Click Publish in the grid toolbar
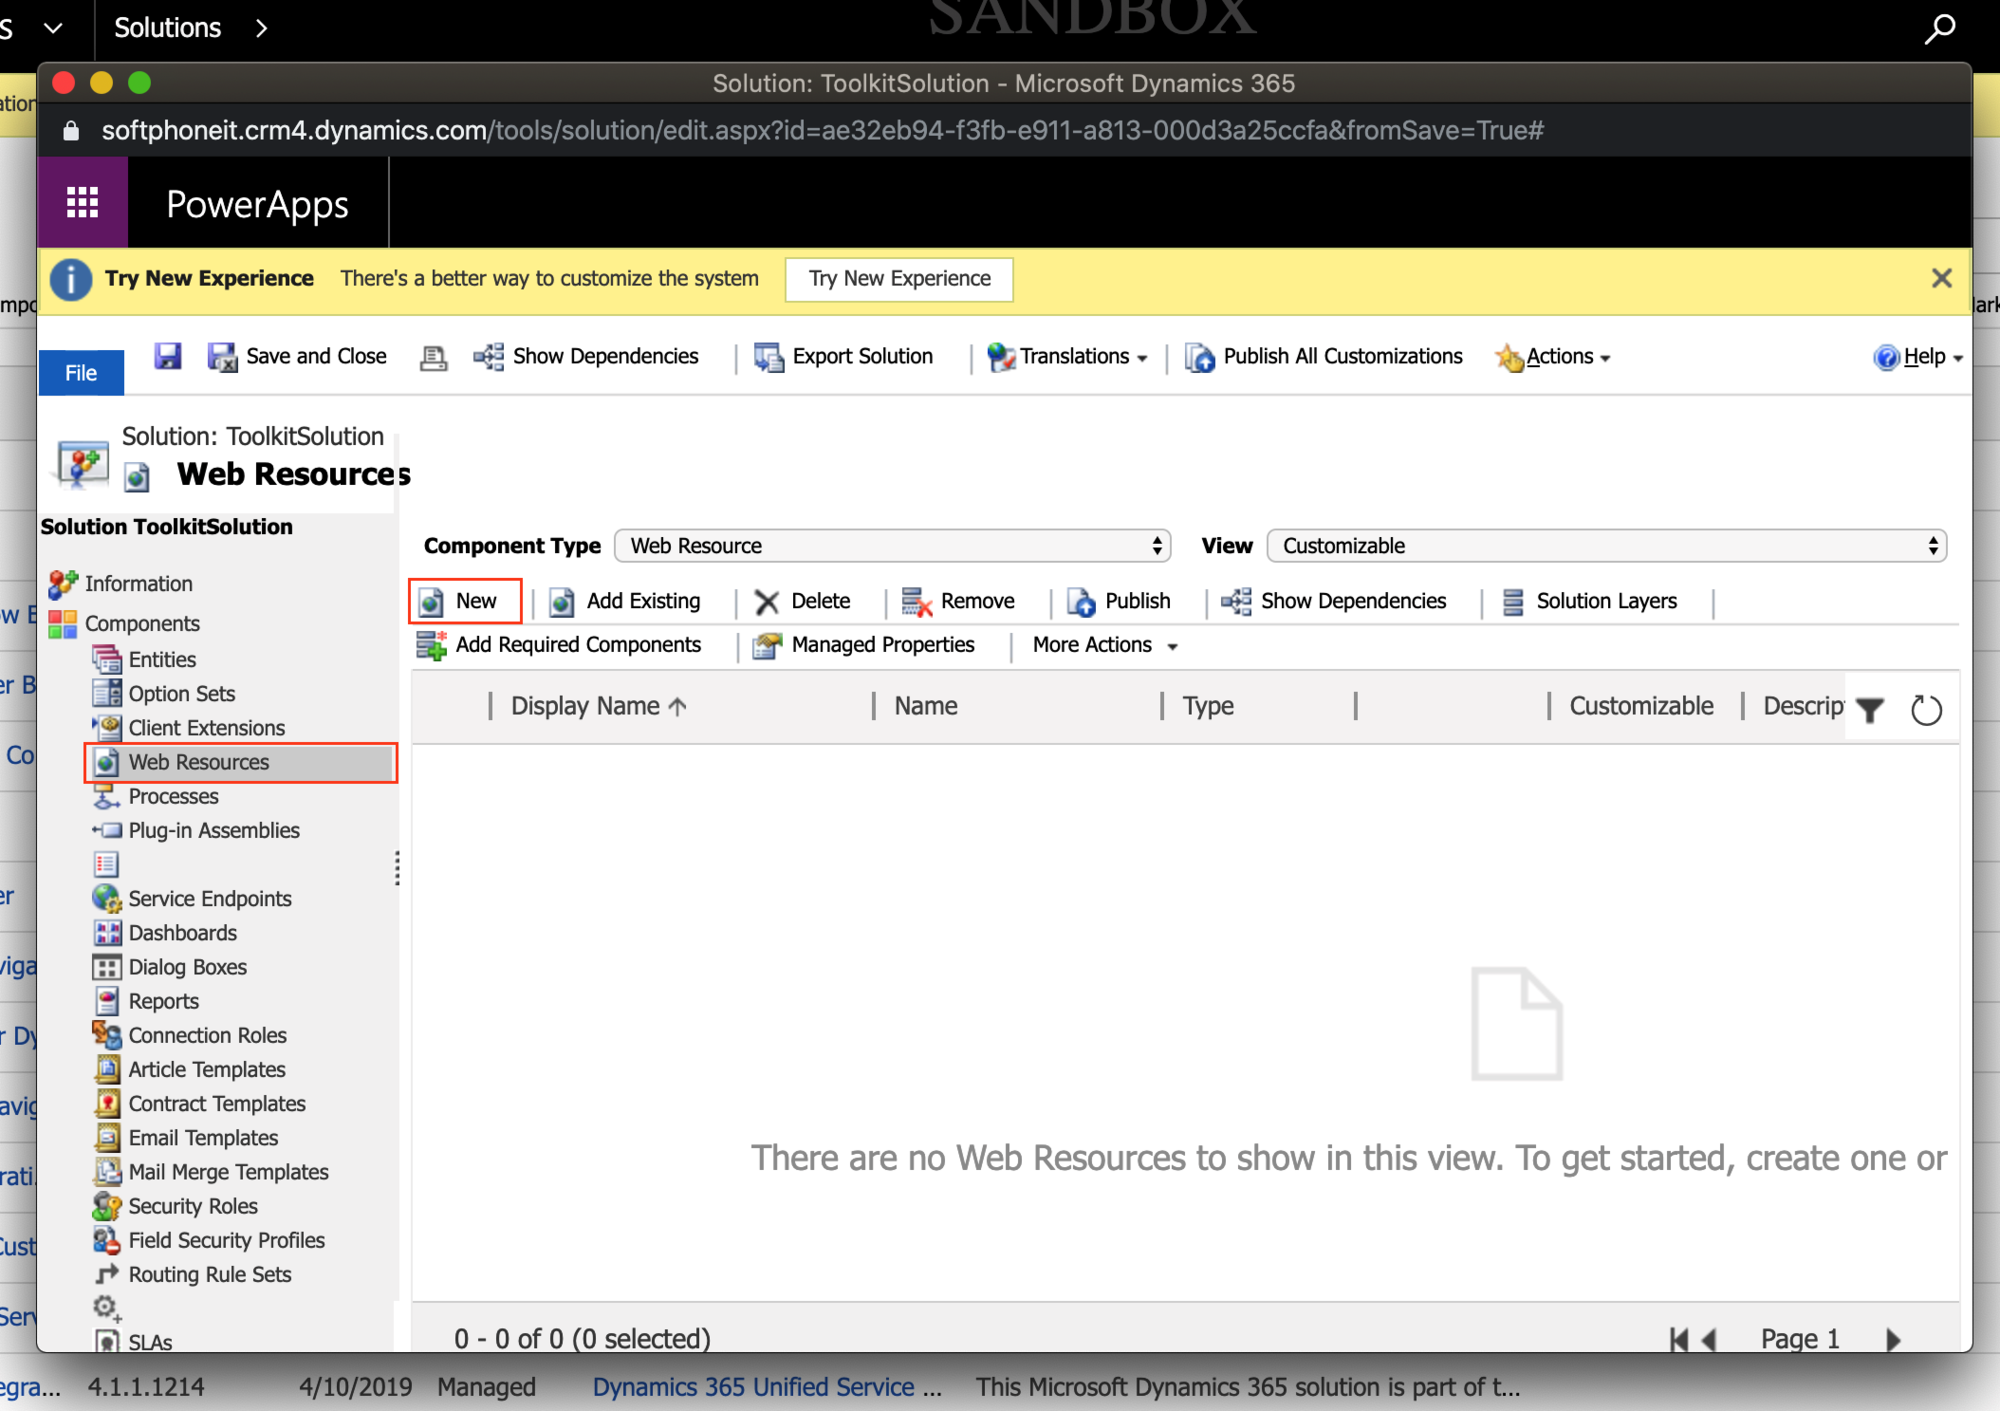This screenshot has height=1411, width=2000. (1118, 601)
